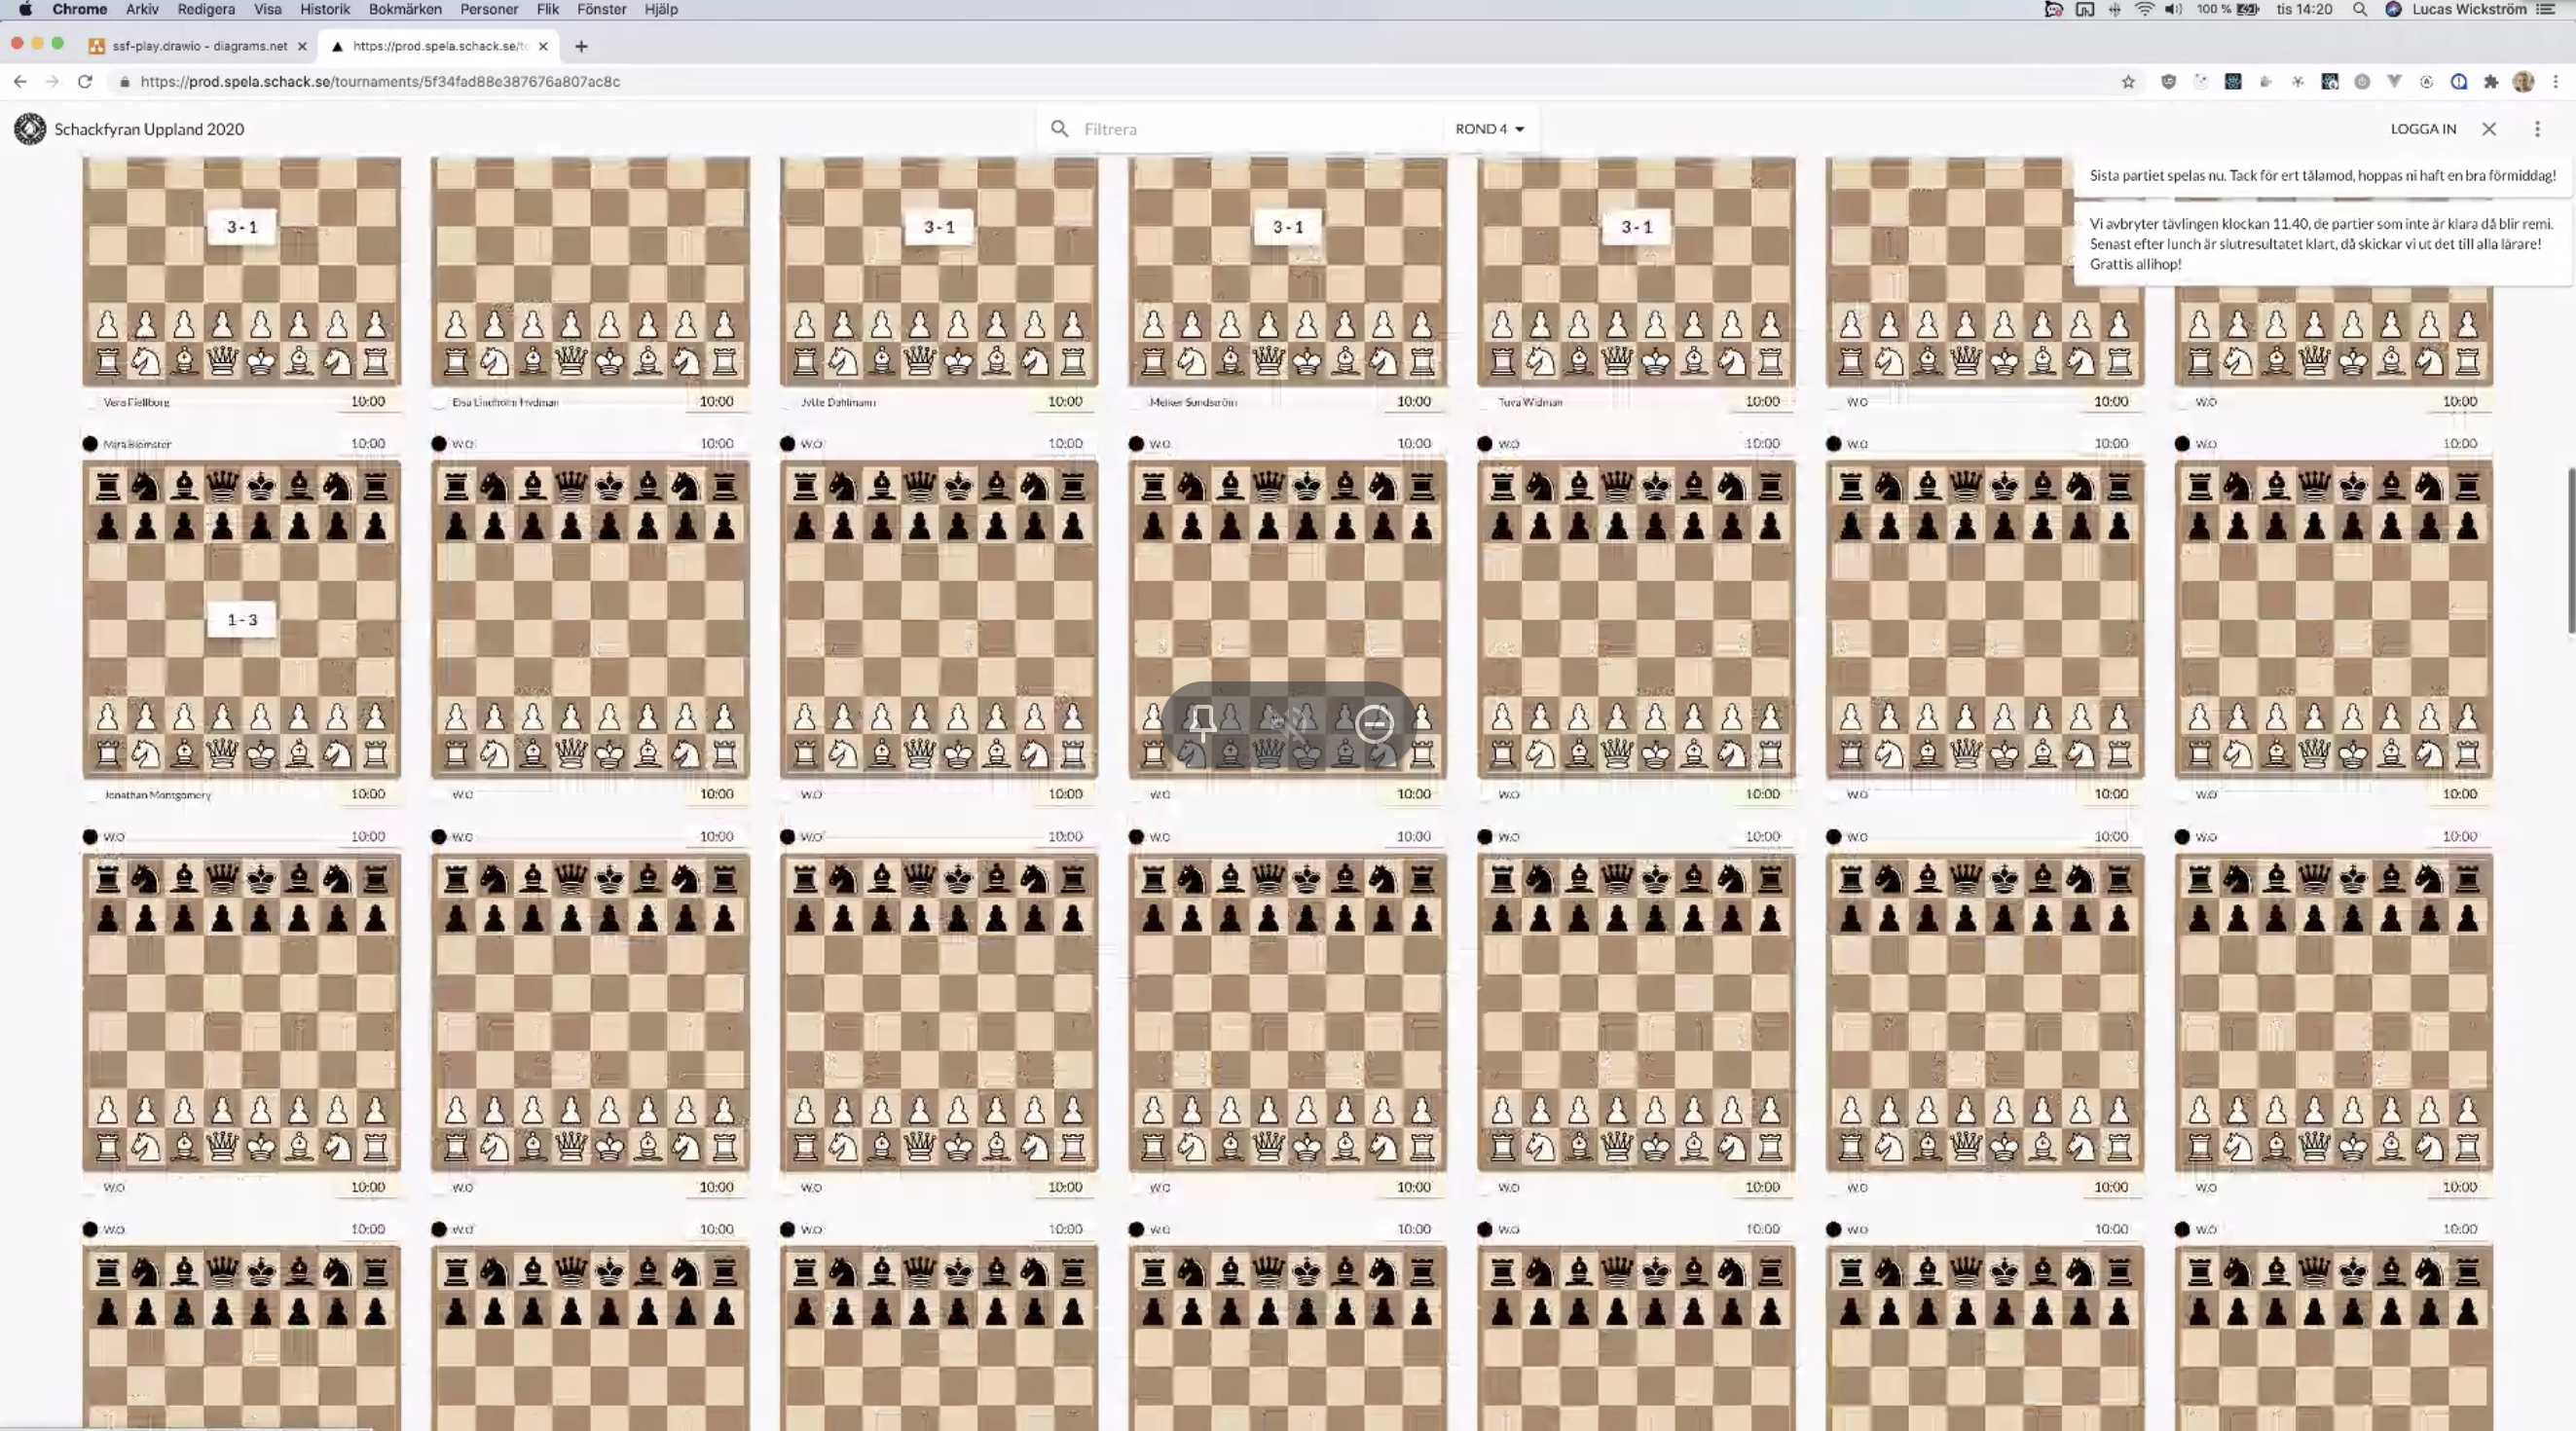The width and height of the screenshot is (2576, 1431).
Task: Open the volume control in menu bar
Action: 2173,9
